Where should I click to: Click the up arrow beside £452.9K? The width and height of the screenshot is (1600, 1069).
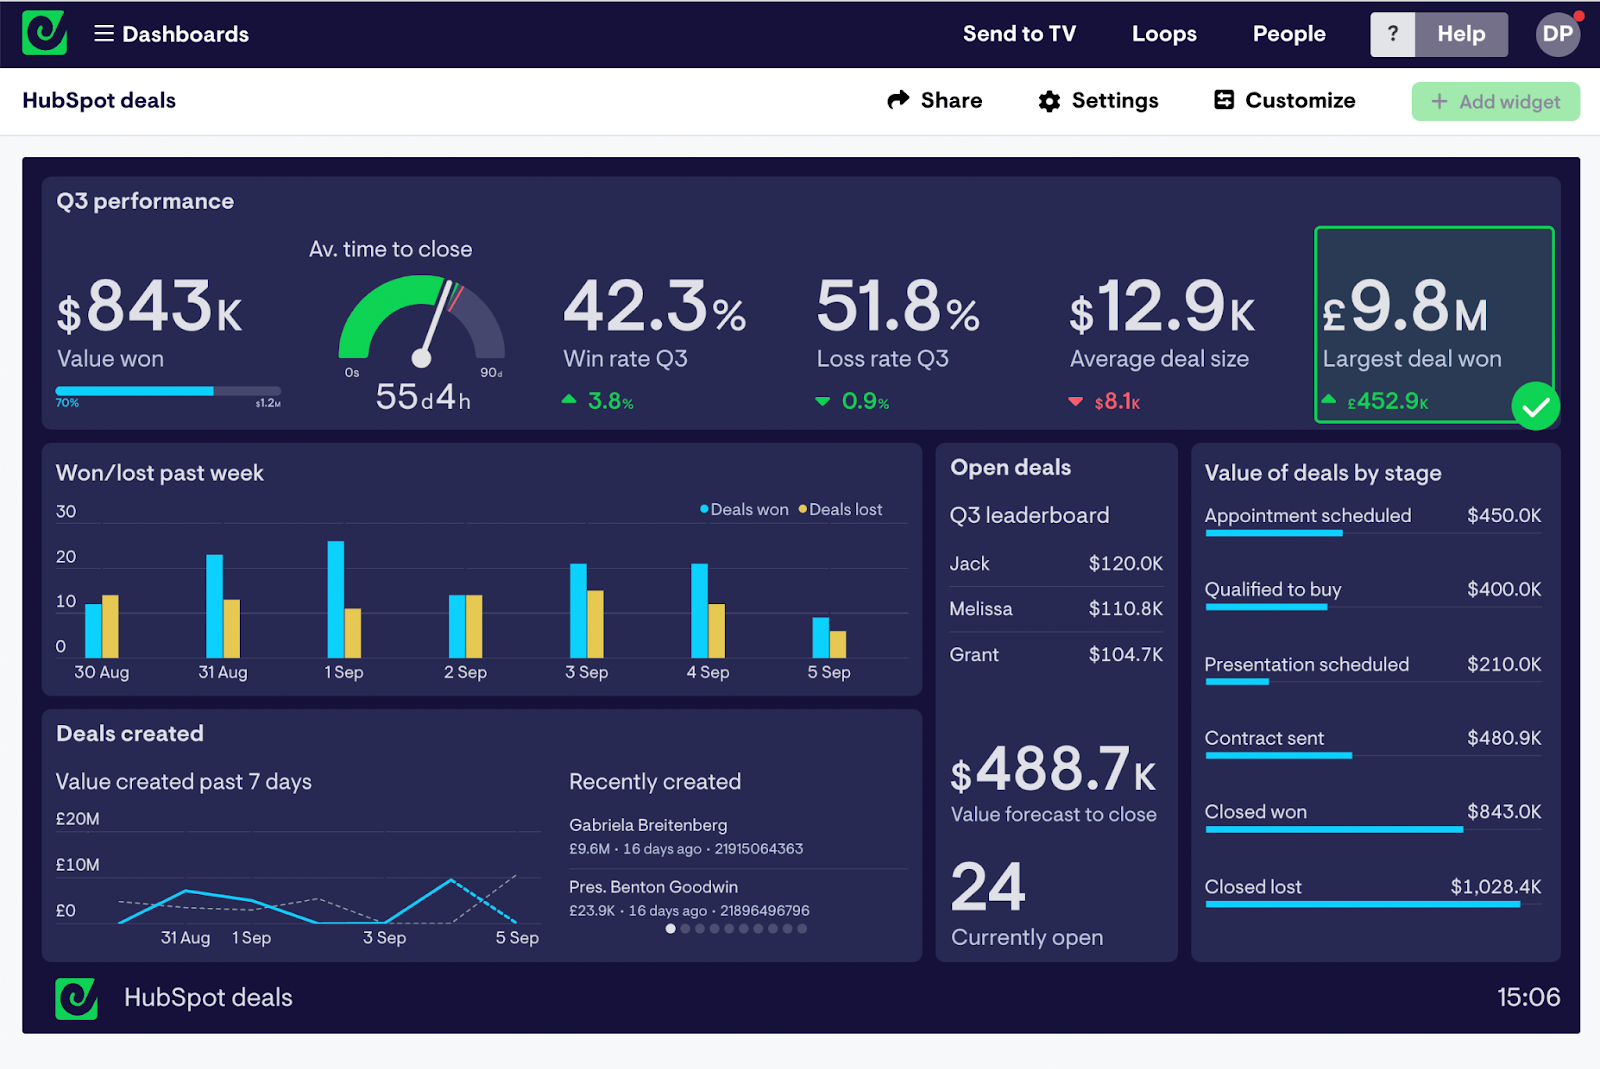coord(1329,399)
